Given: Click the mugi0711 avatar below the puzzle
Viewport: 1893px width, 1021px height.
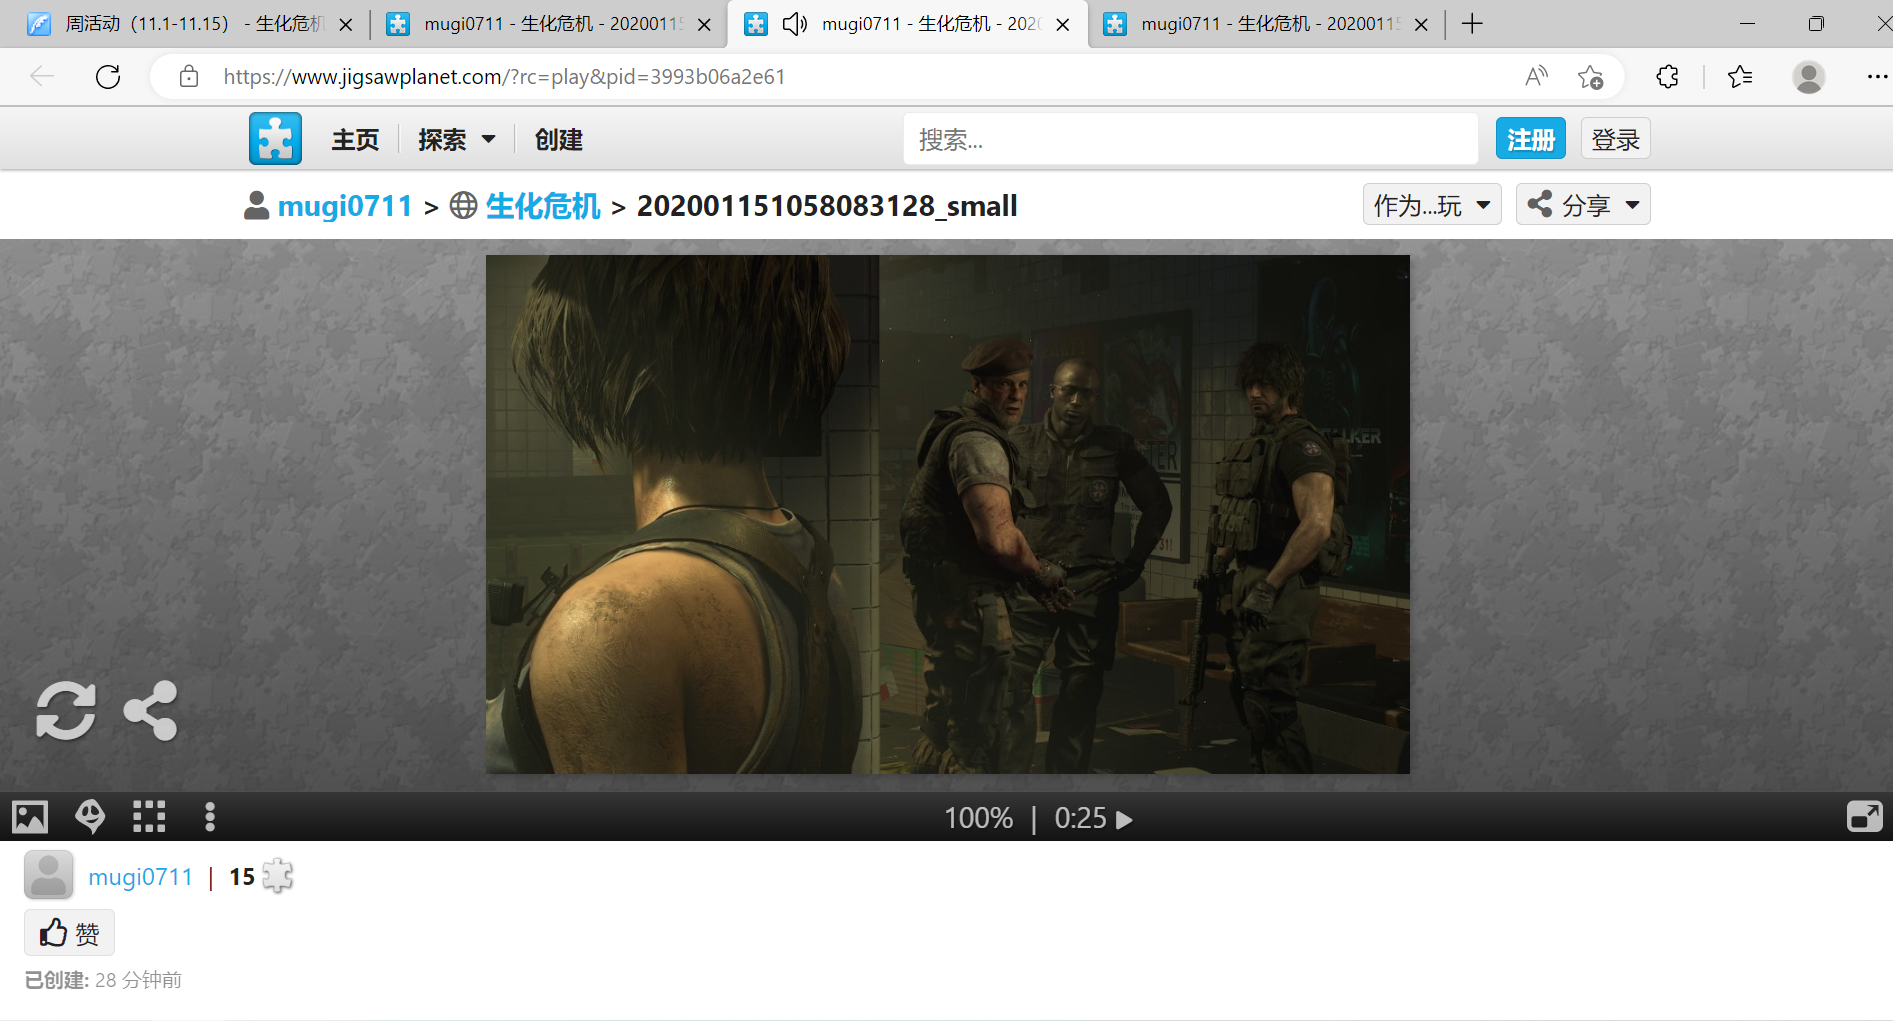Looking at the screenshot, I should [x=48, y=876].
